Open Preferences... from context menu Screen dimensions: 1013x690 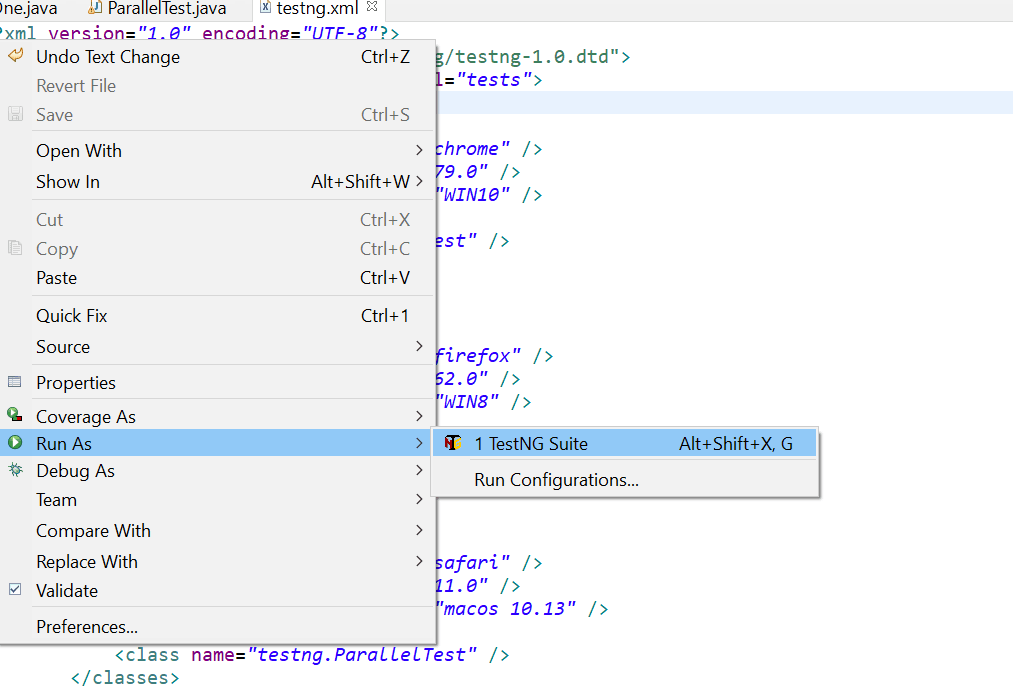(x=87, y=627)
